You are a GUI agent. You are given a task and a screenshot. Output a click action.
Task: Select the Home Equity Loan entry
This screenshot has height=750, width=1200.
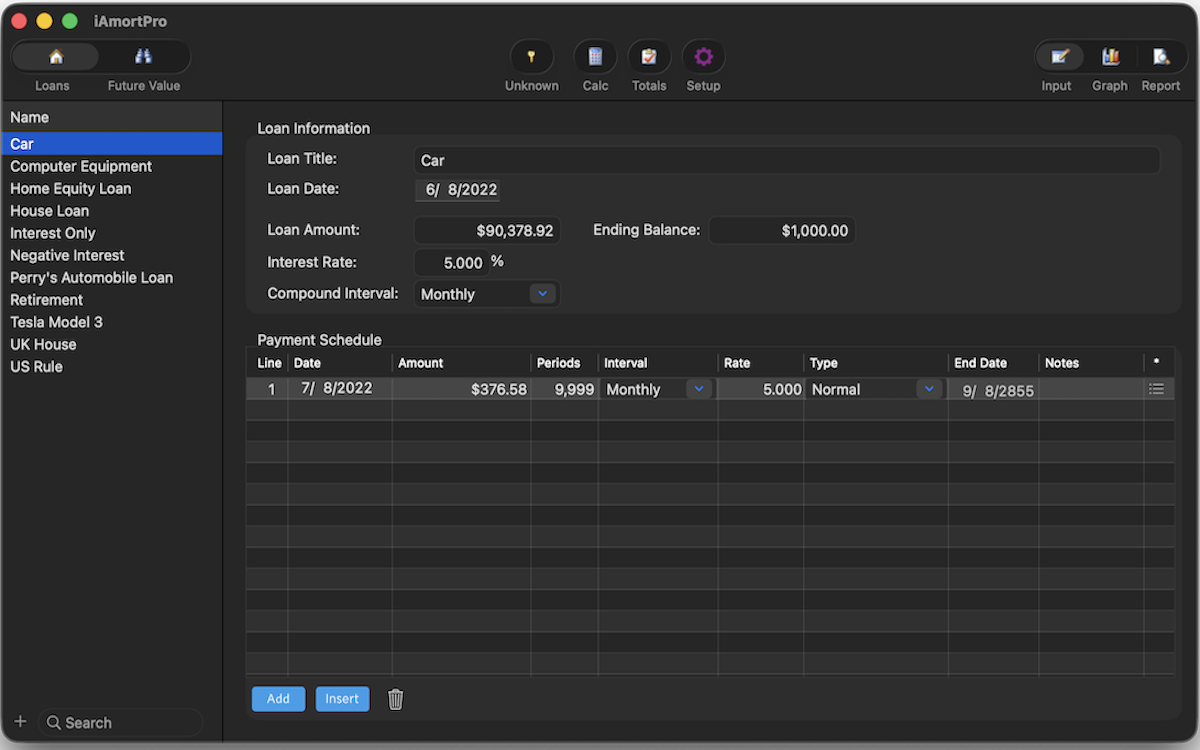(x=71, y=188)
